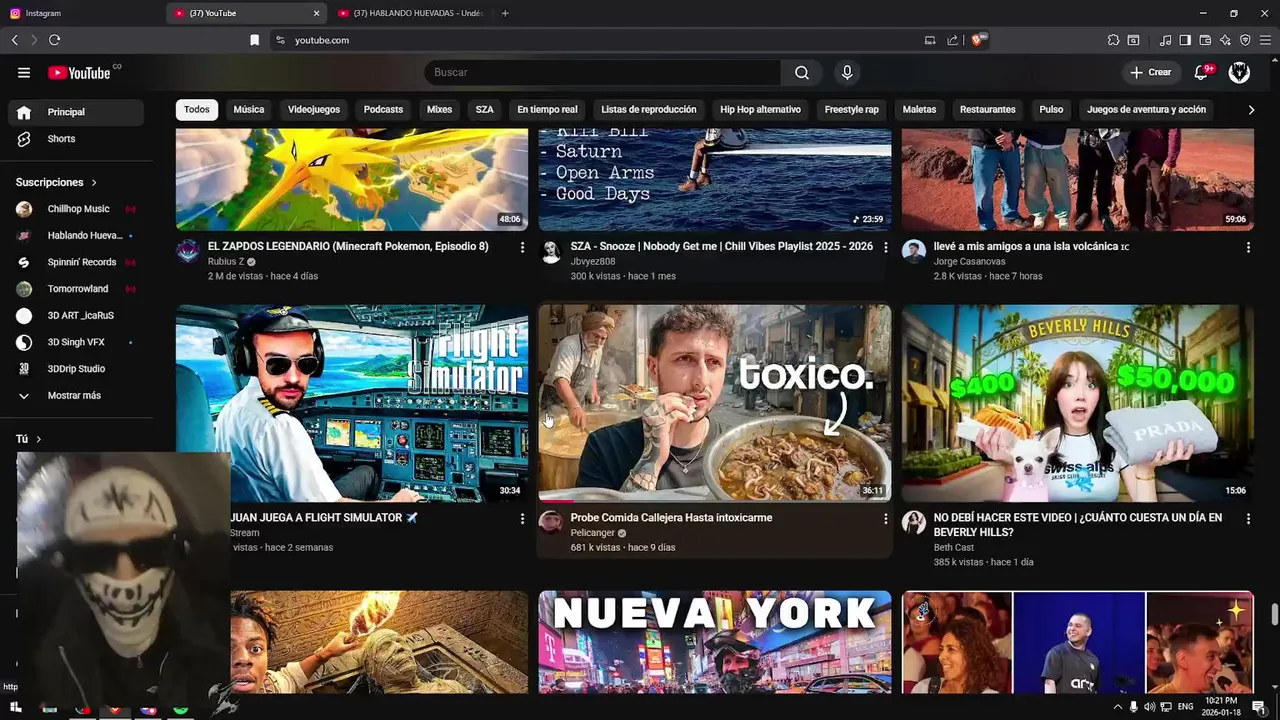Show more category chips with right arrow
Viewport: 1280px width, 720px height.
pyautogui.click(x=1251, y=110)
